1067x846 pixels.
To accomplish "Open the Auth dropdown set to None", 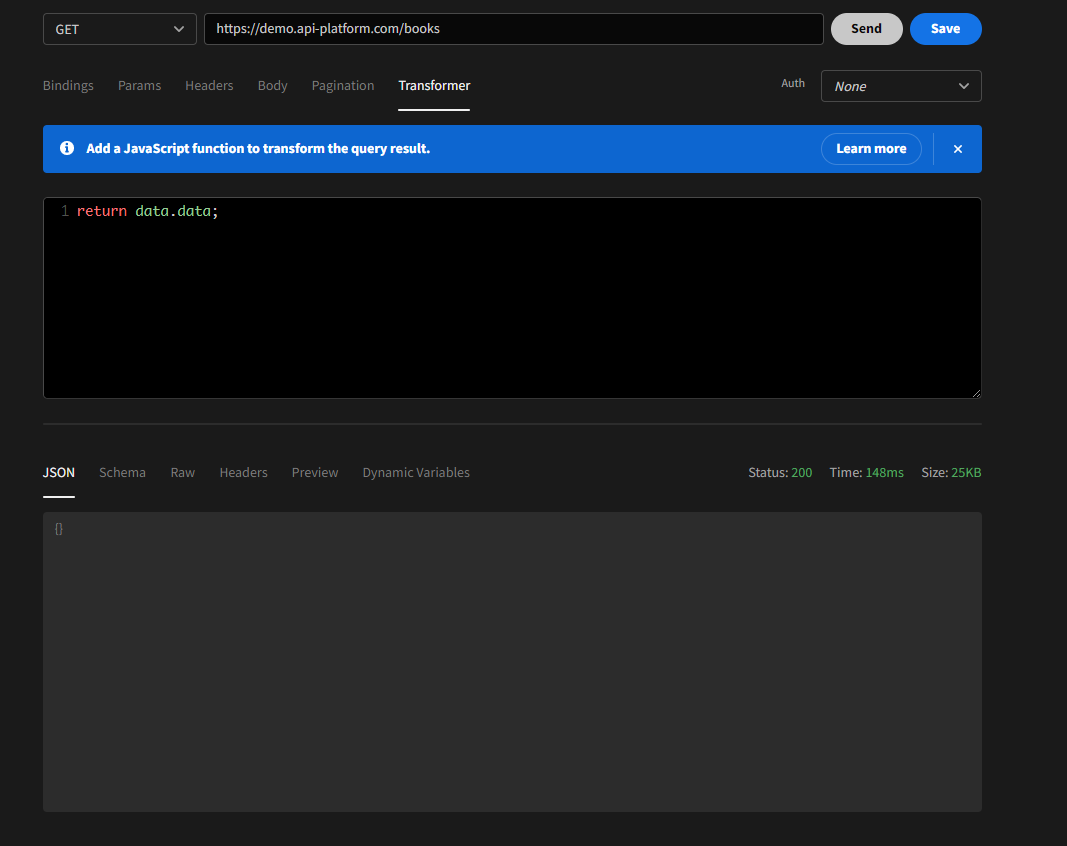I will click(900, 86).
